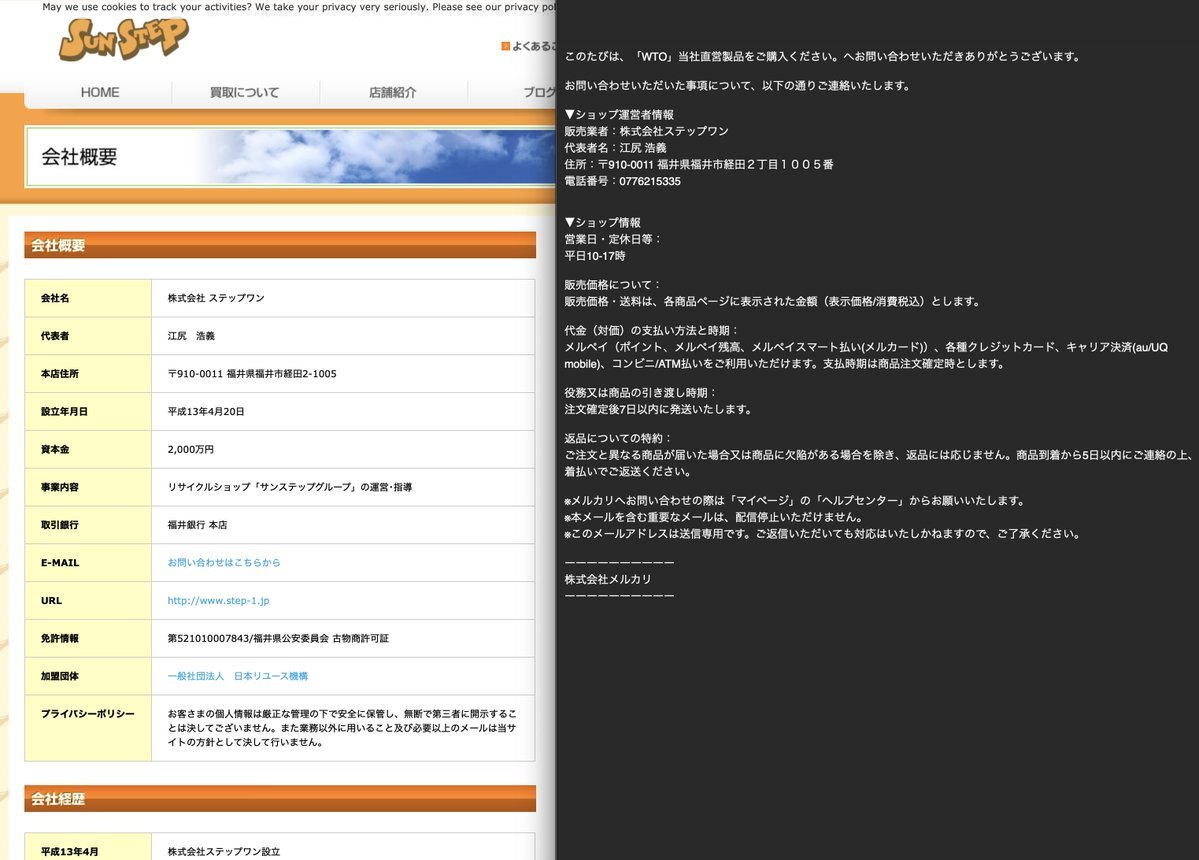Click the email住所 line with 福井市経田２丁目

(699, 164)
